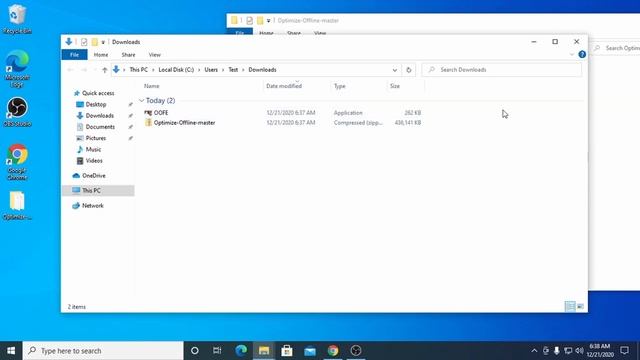The width and height of the screenshot is (640, 360).
Task: Open Task View from taskbar
Action: tap(217, 351)
